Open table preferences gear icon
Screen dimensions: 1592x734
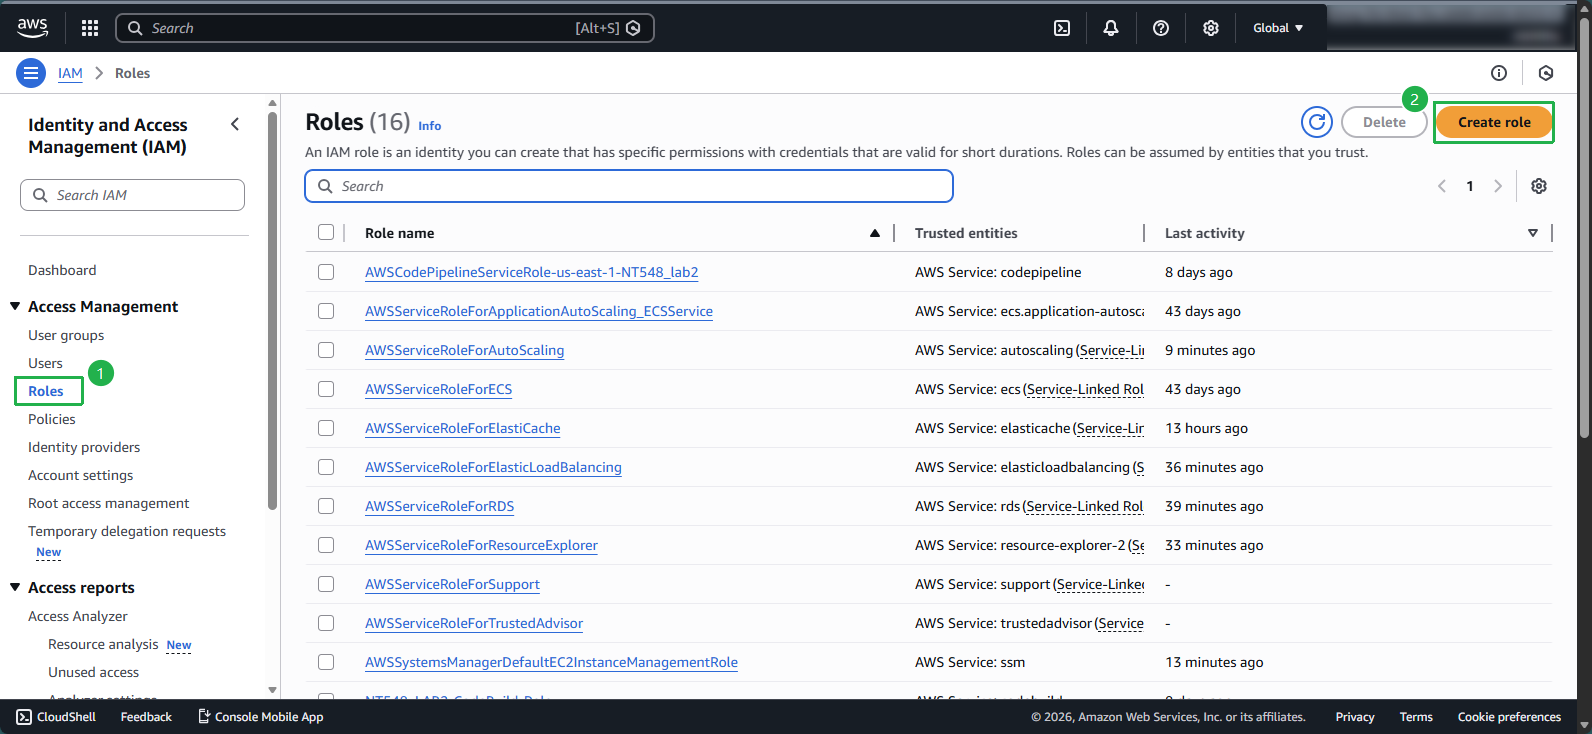[1539, 186]
